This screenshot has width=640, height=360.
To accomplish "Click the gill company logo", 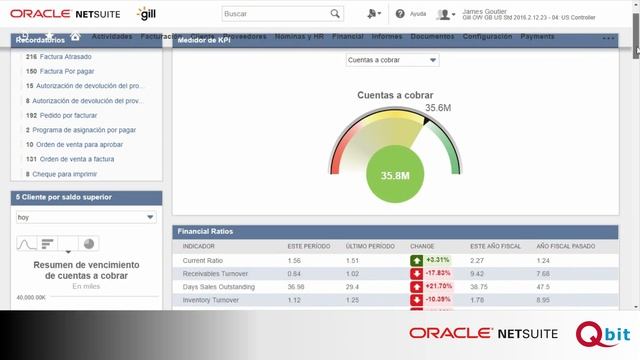I will tap(147, 14).
